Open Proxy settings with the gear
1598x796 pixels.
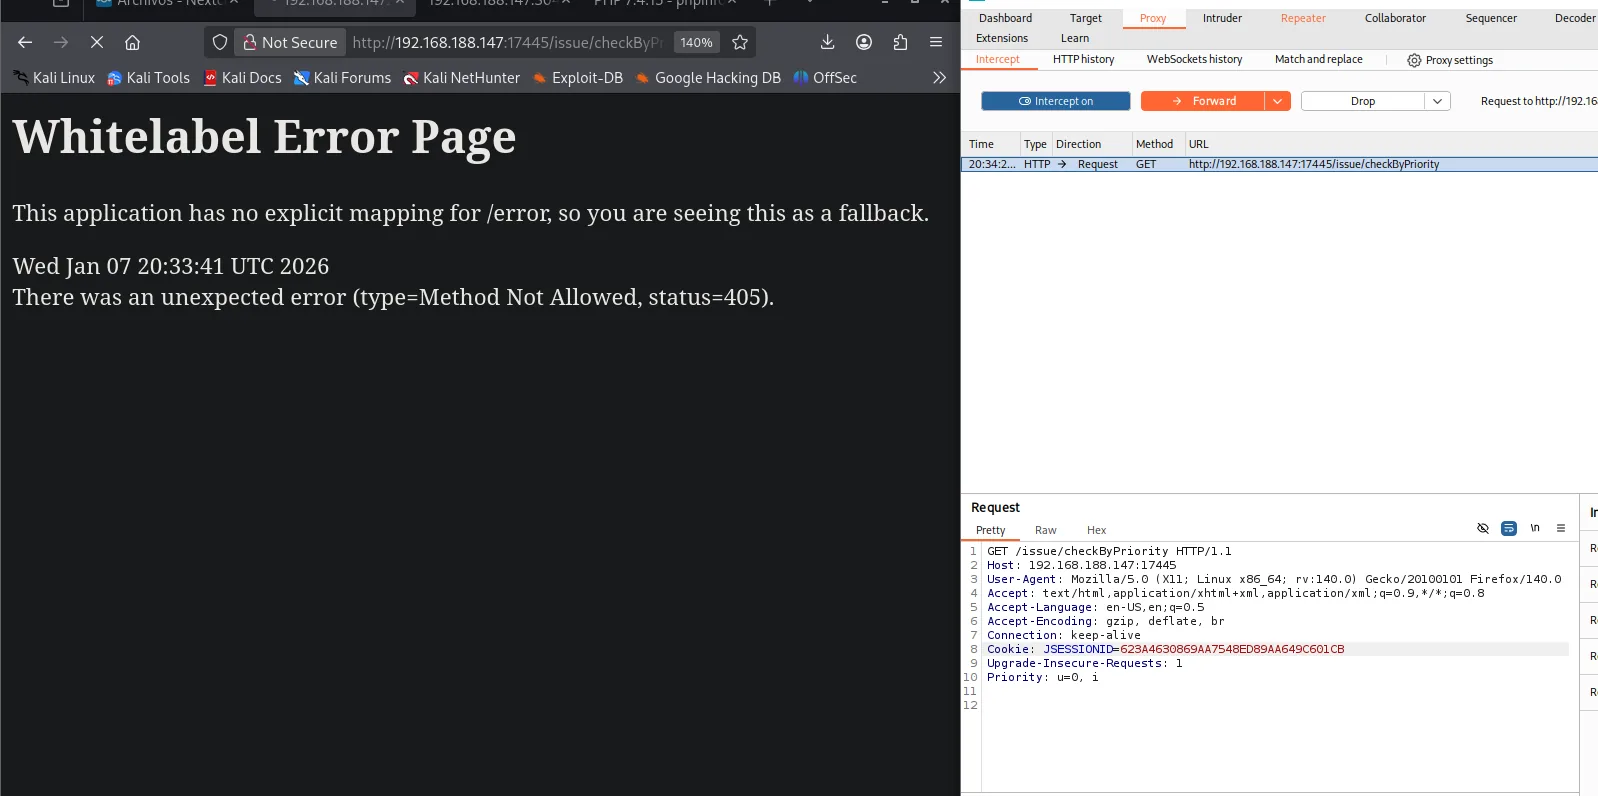(1449, 60)
